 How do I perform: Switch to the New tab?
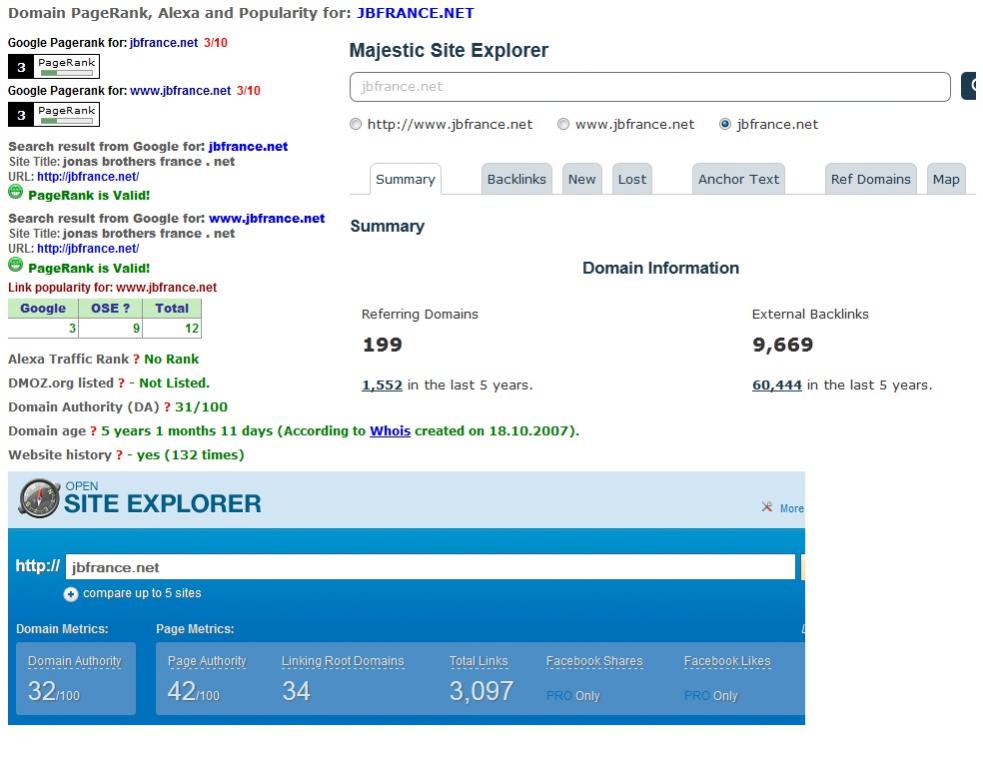coord(582,179)
